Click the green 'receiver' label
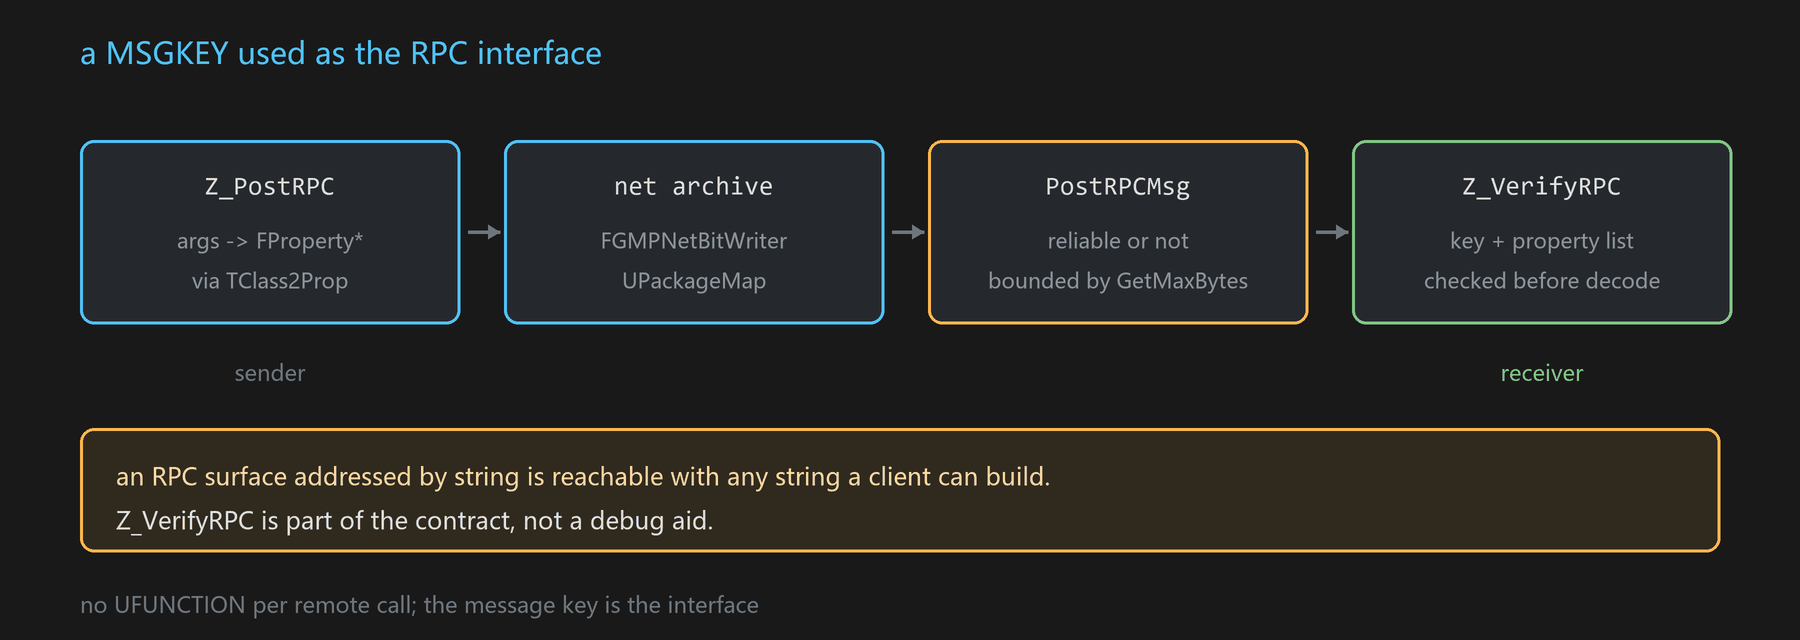The height and width of the screenshot is (640, 1800). pyautogui.click(x=1542, y=373)
